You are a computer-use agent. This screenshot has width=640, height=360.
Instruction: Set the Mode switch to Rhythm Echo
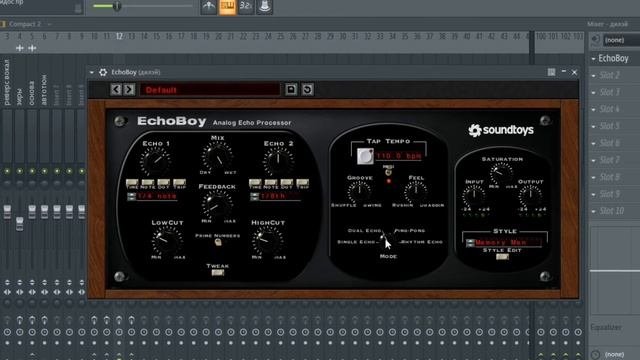(422, 242)
